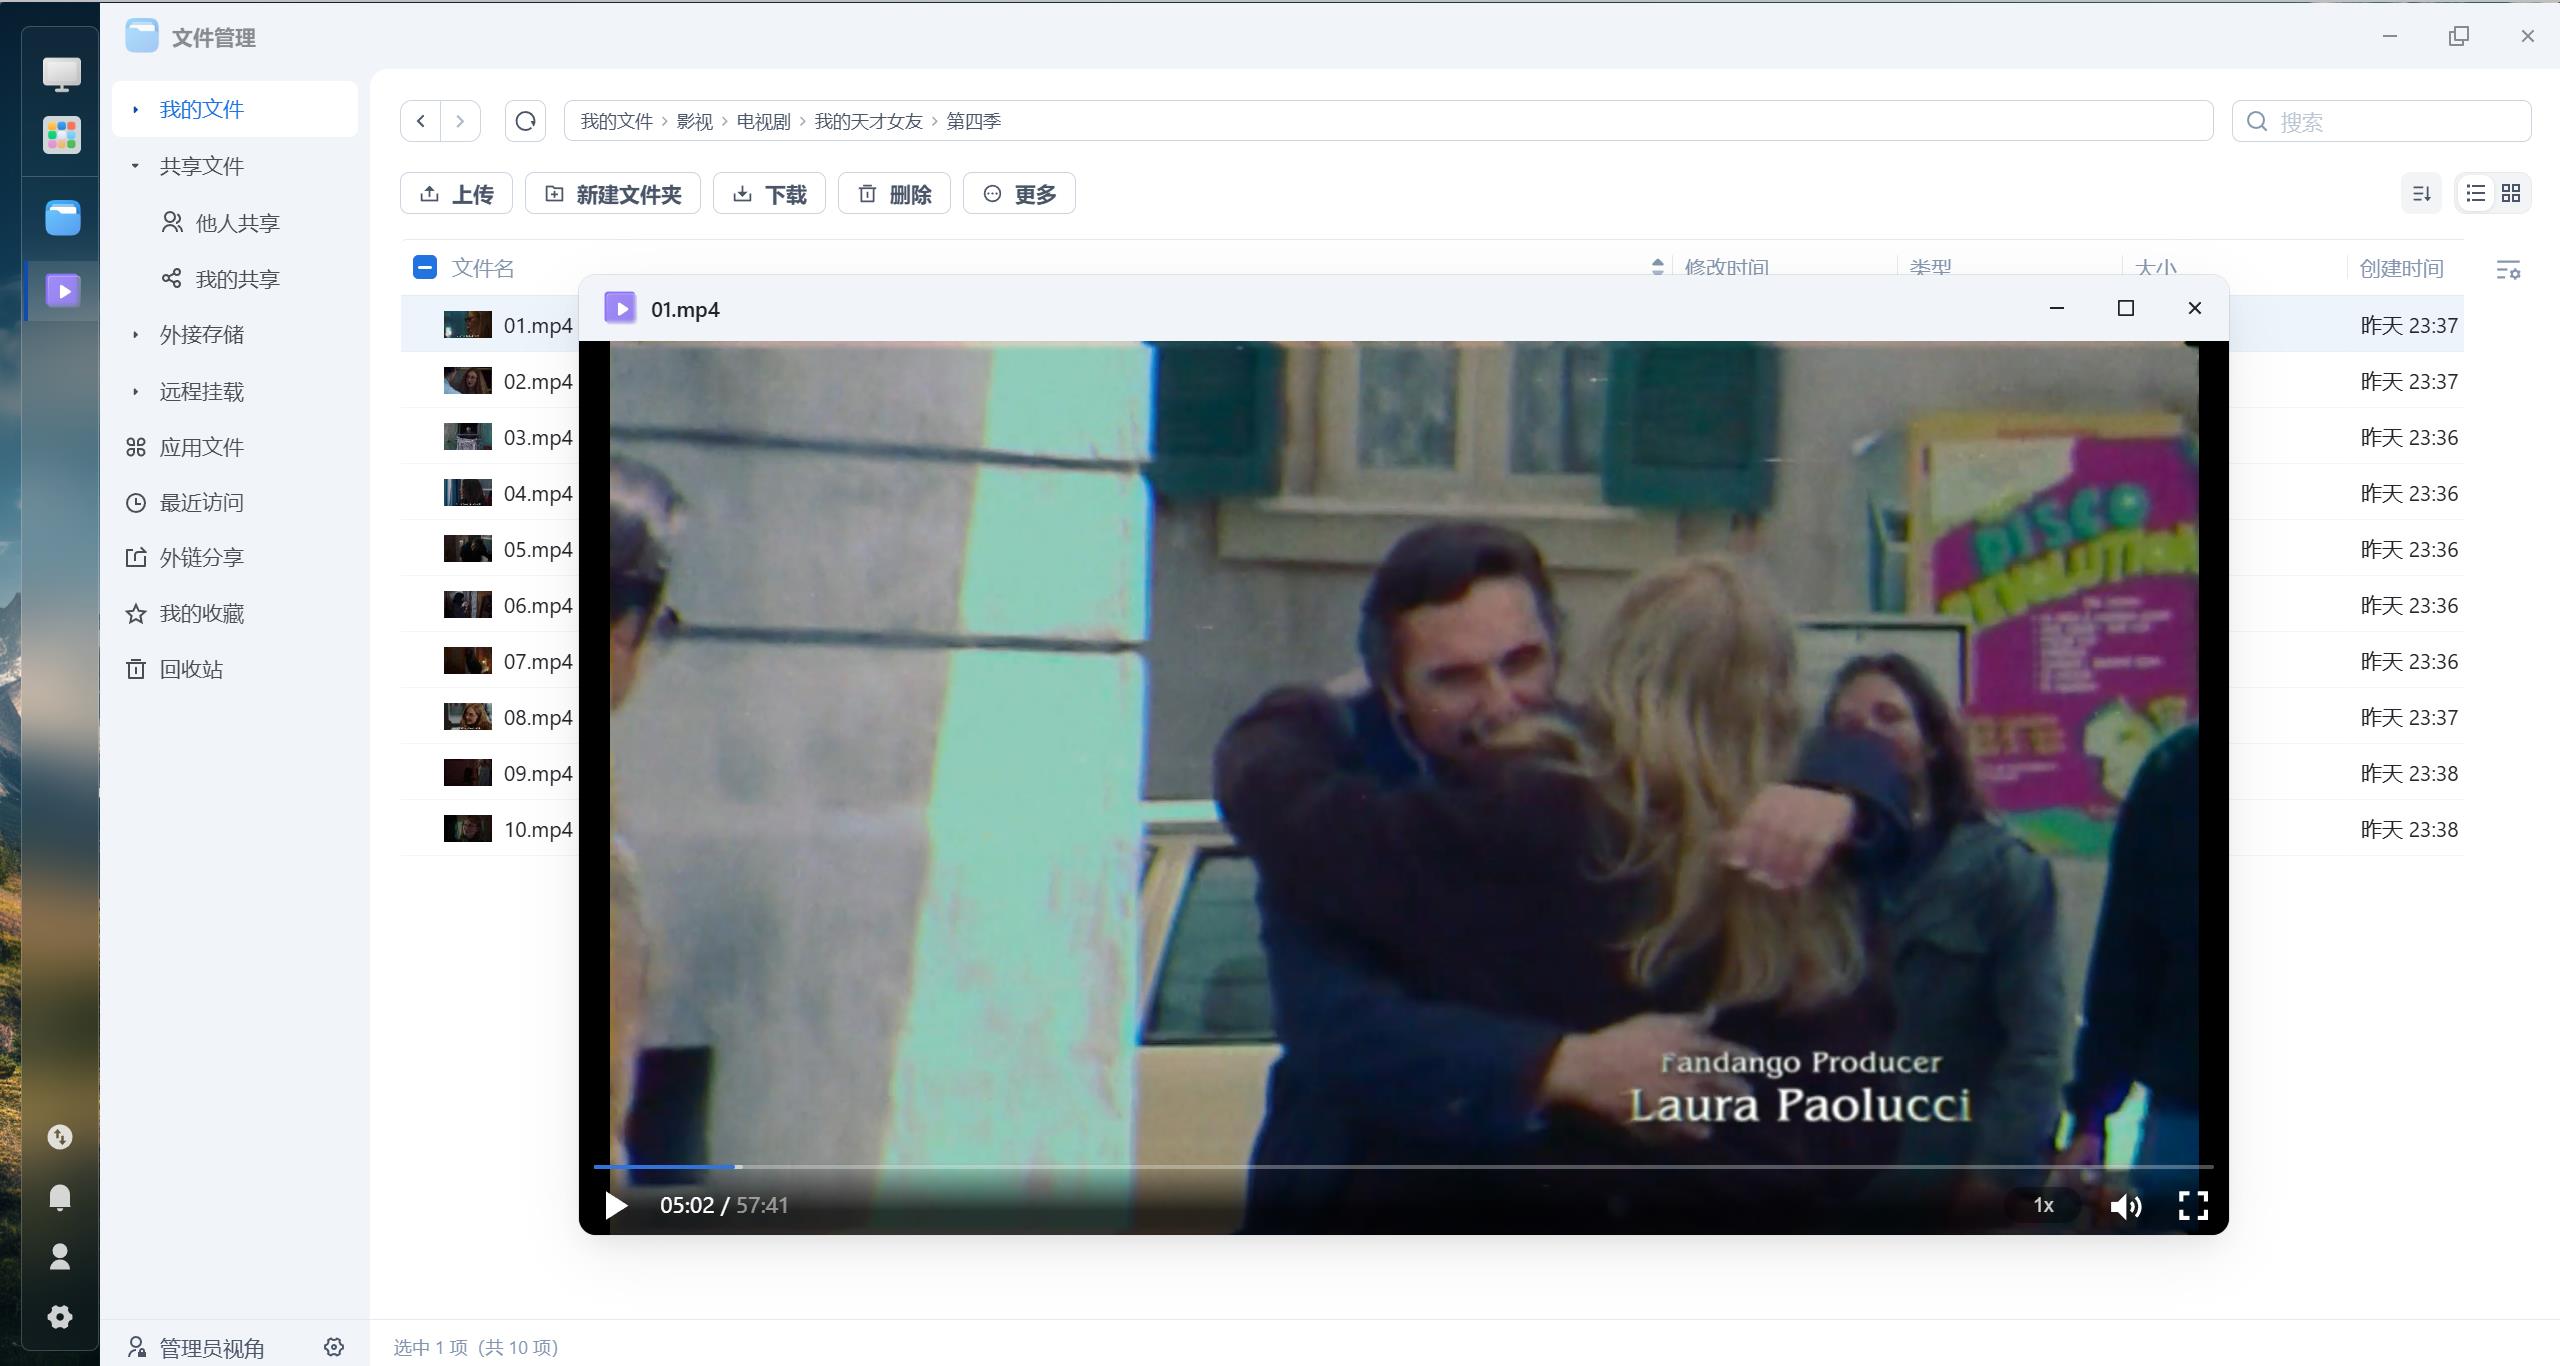The width and height of the screenshot is (2560, 1366).
Task: Minimize the 01.mp4 player window
Action: (2057, 308)
